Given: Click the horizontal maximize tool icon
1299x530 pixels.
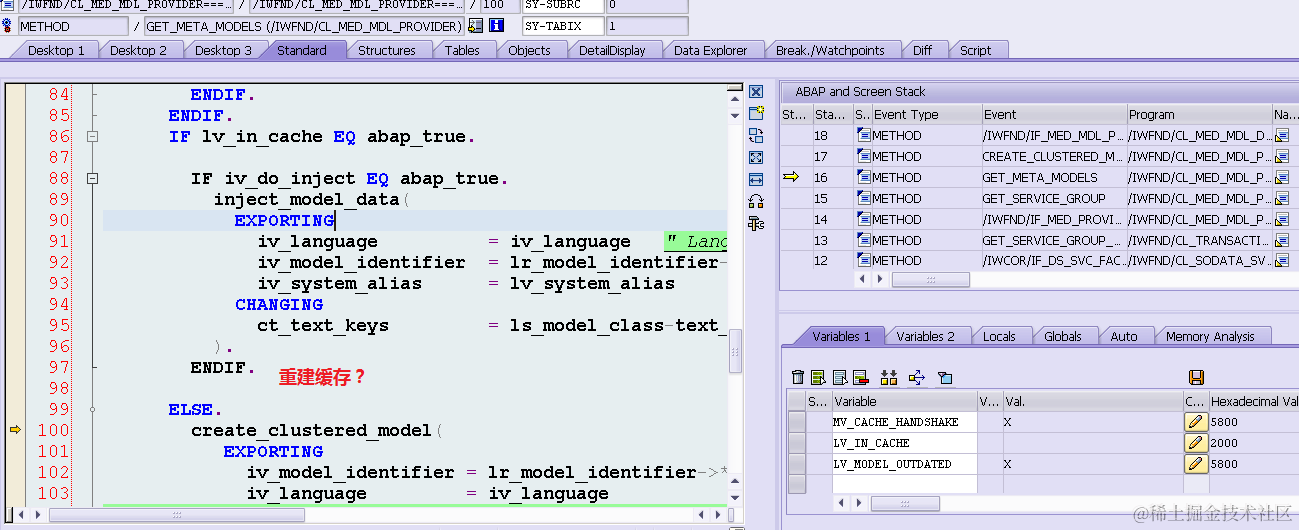Looking at the screenshot, I should click(x=756, y=180).
